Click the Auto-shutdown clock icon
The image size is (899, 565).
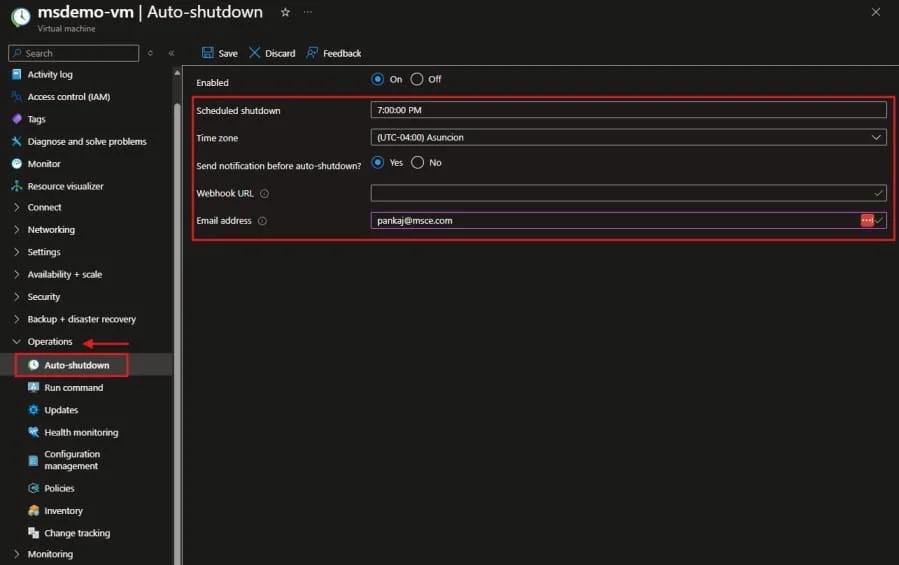point(33,365)
